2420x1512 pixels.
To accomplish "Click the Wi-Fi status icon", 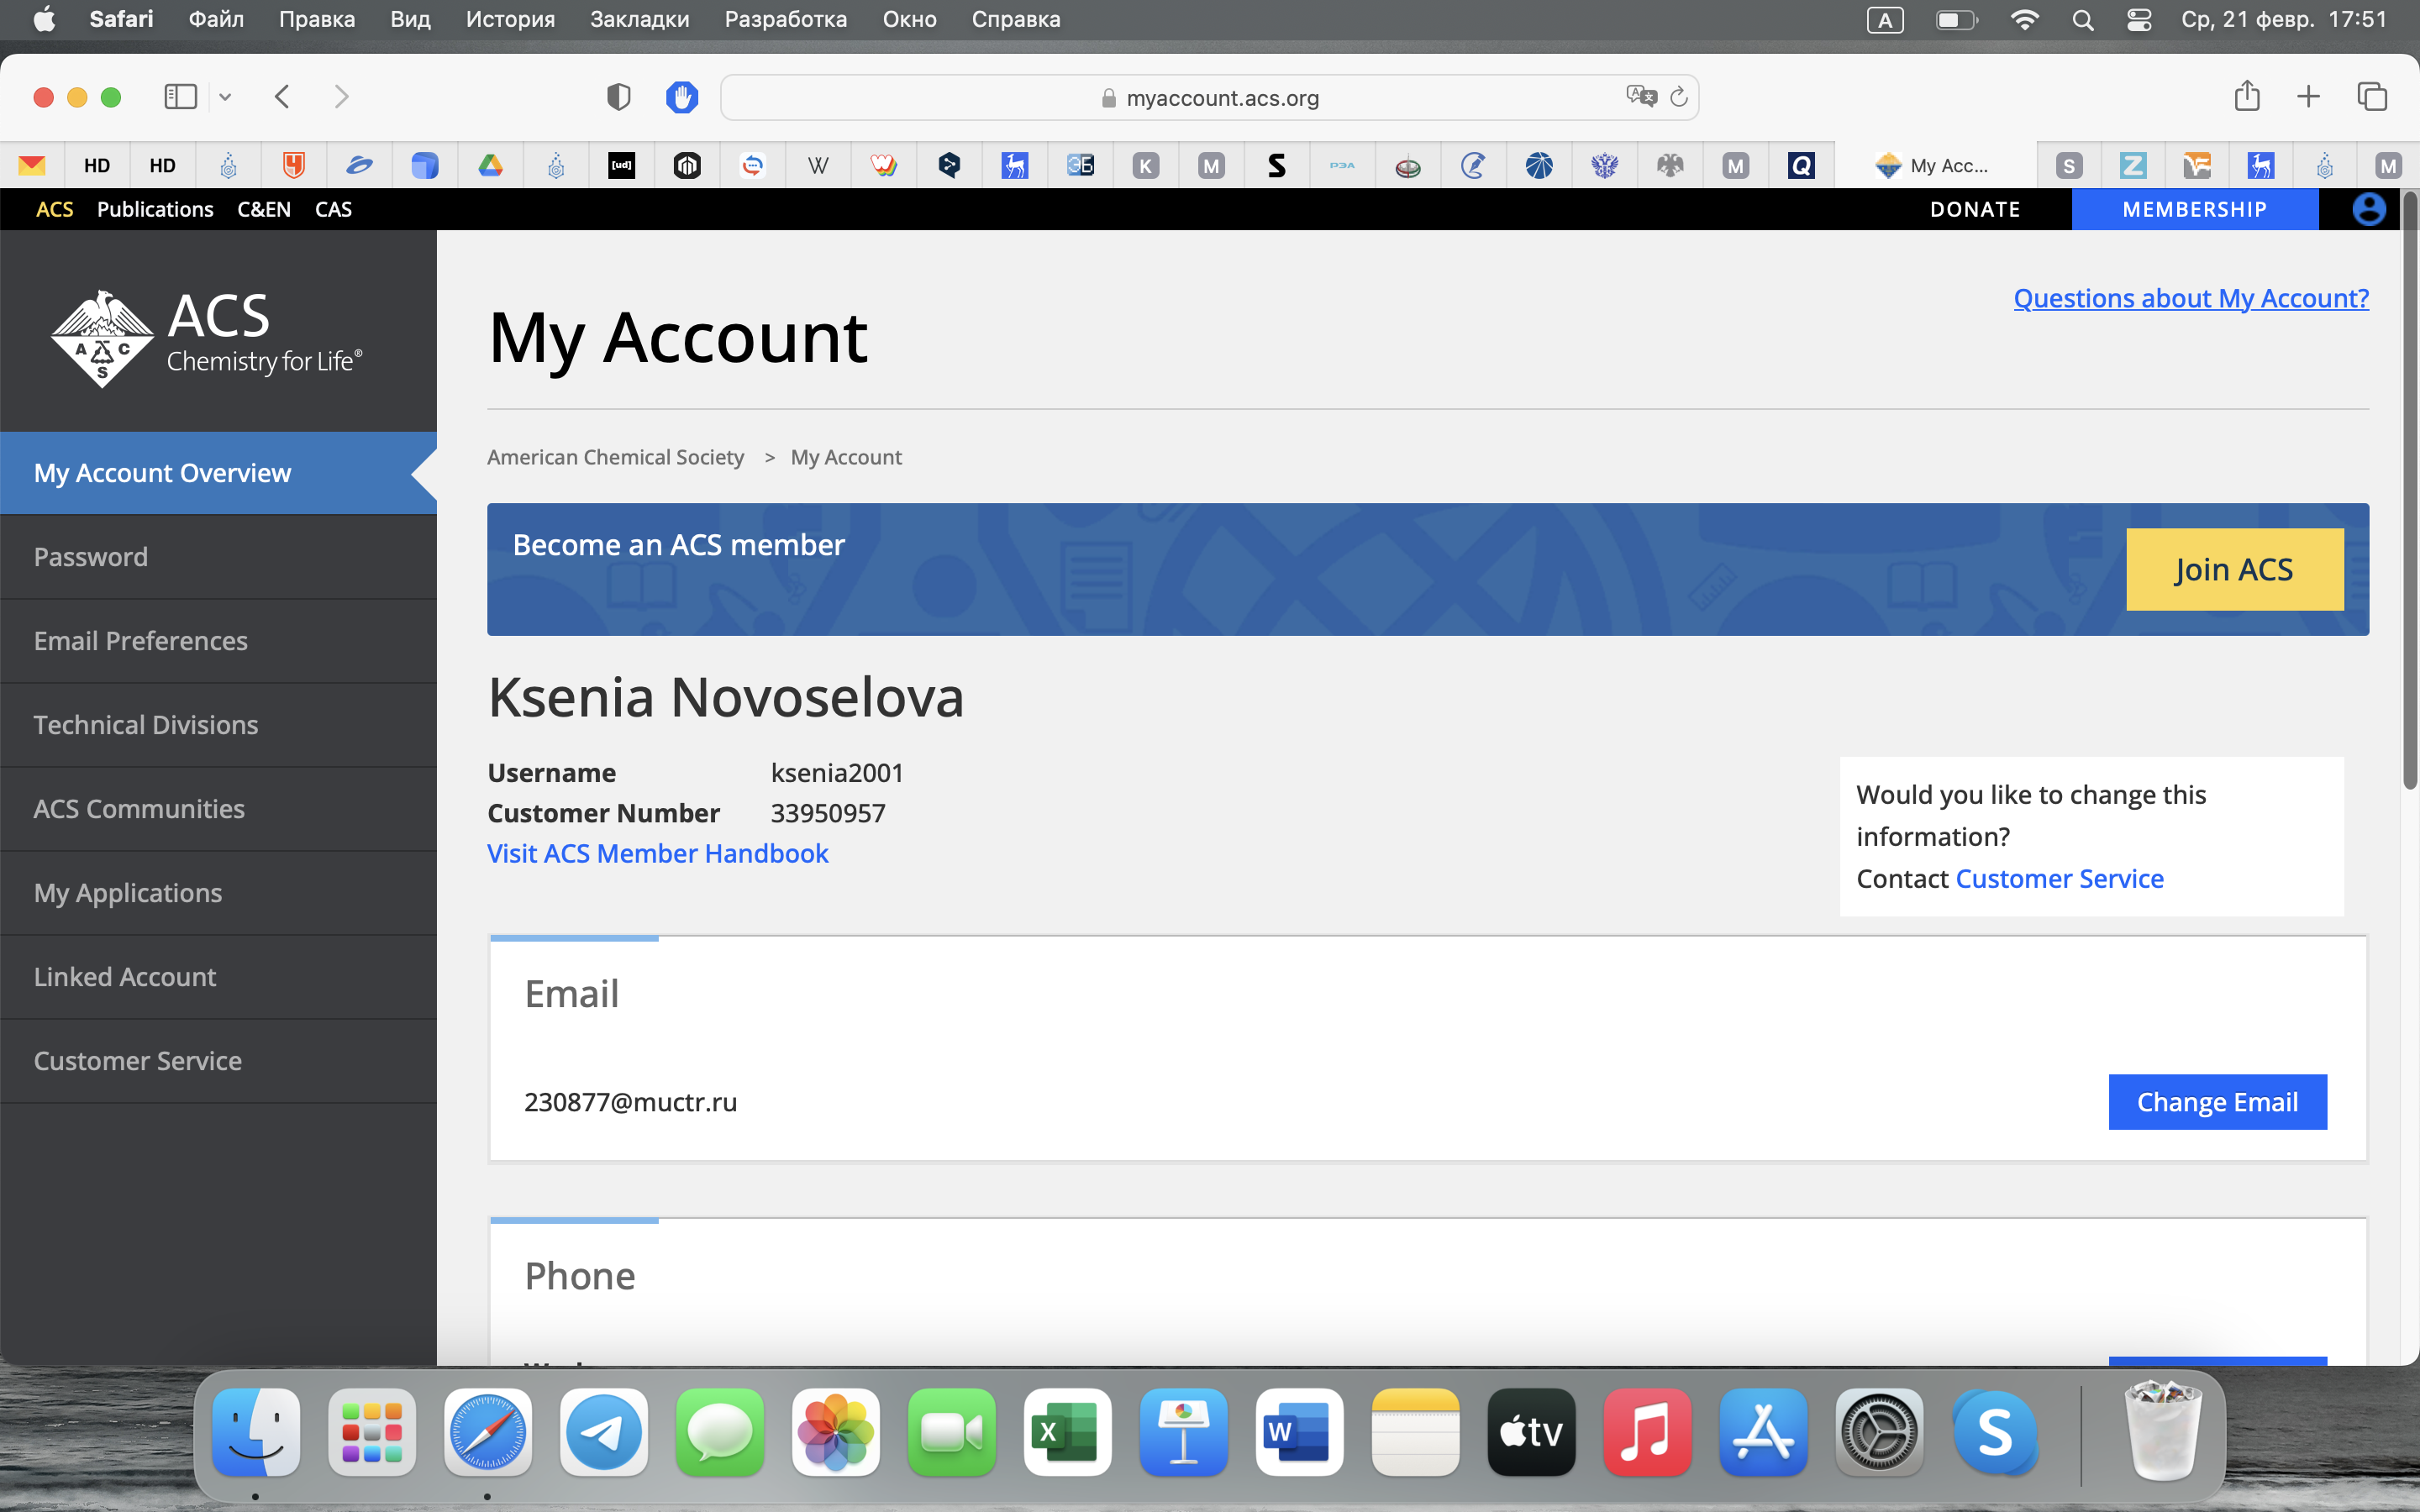I will (2024, 19).
